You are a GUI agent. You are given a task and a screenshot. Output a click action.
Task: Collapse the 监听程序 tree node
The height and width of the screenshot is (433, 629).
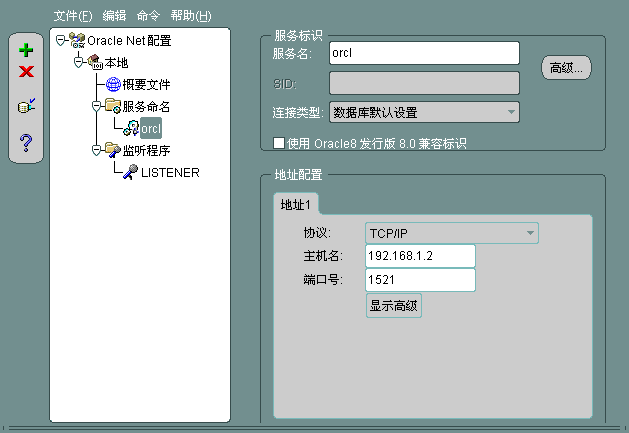(x=96, y=150)
